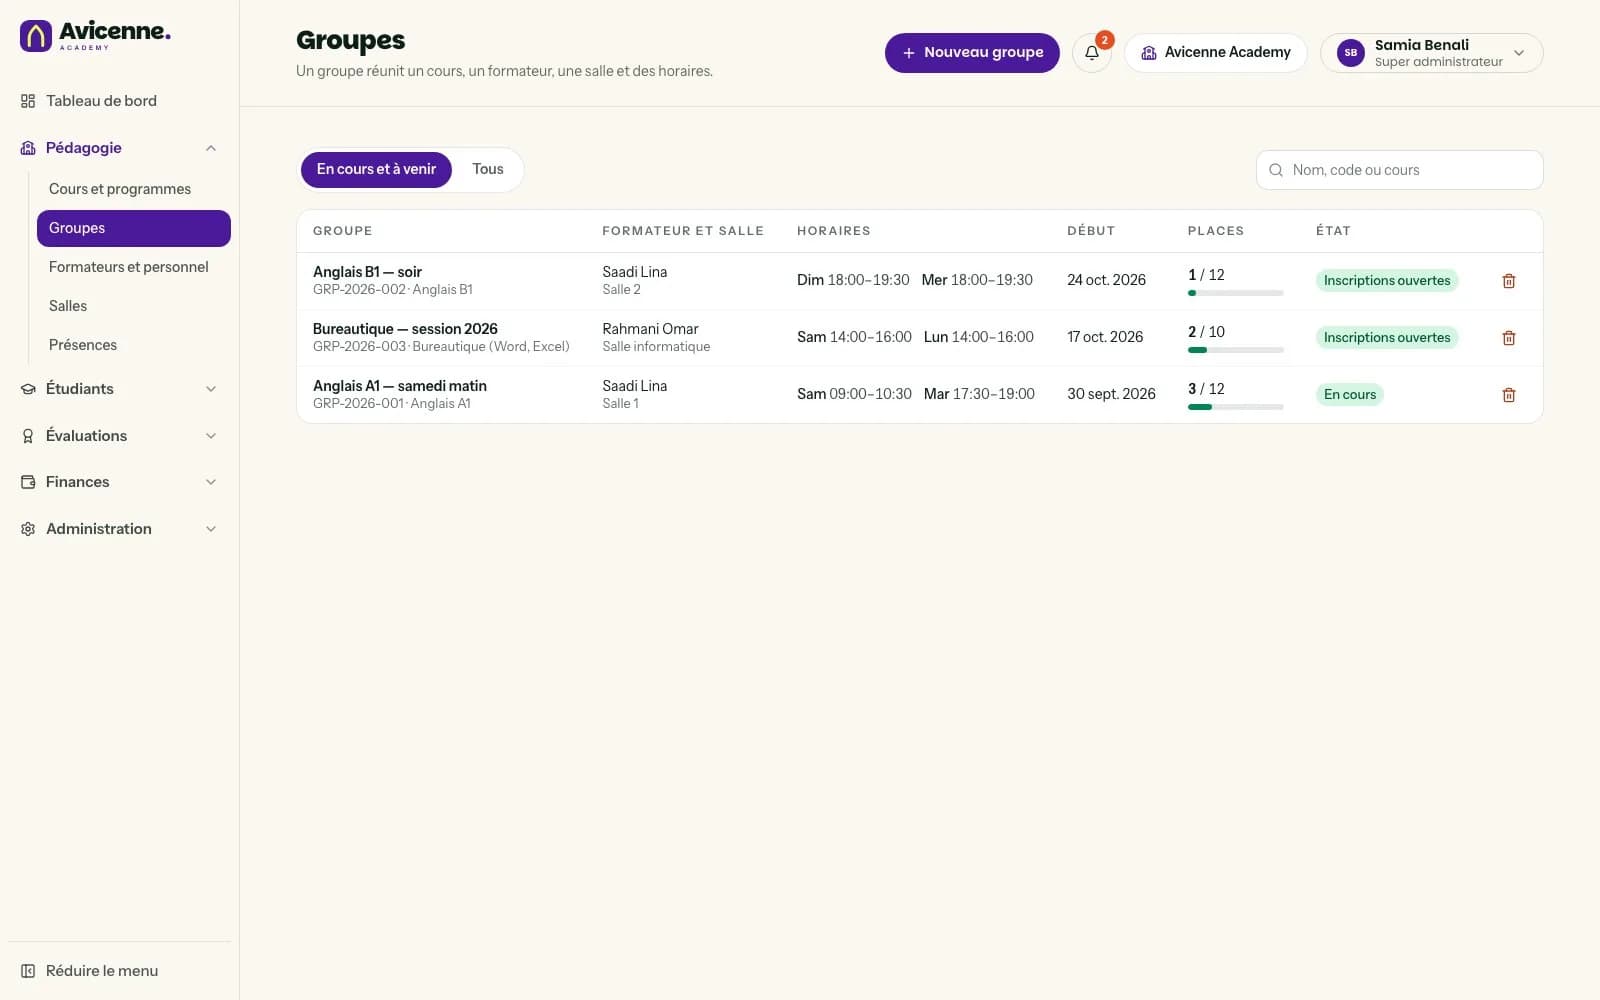
Task: Open the Présences page
Action: 134,345
